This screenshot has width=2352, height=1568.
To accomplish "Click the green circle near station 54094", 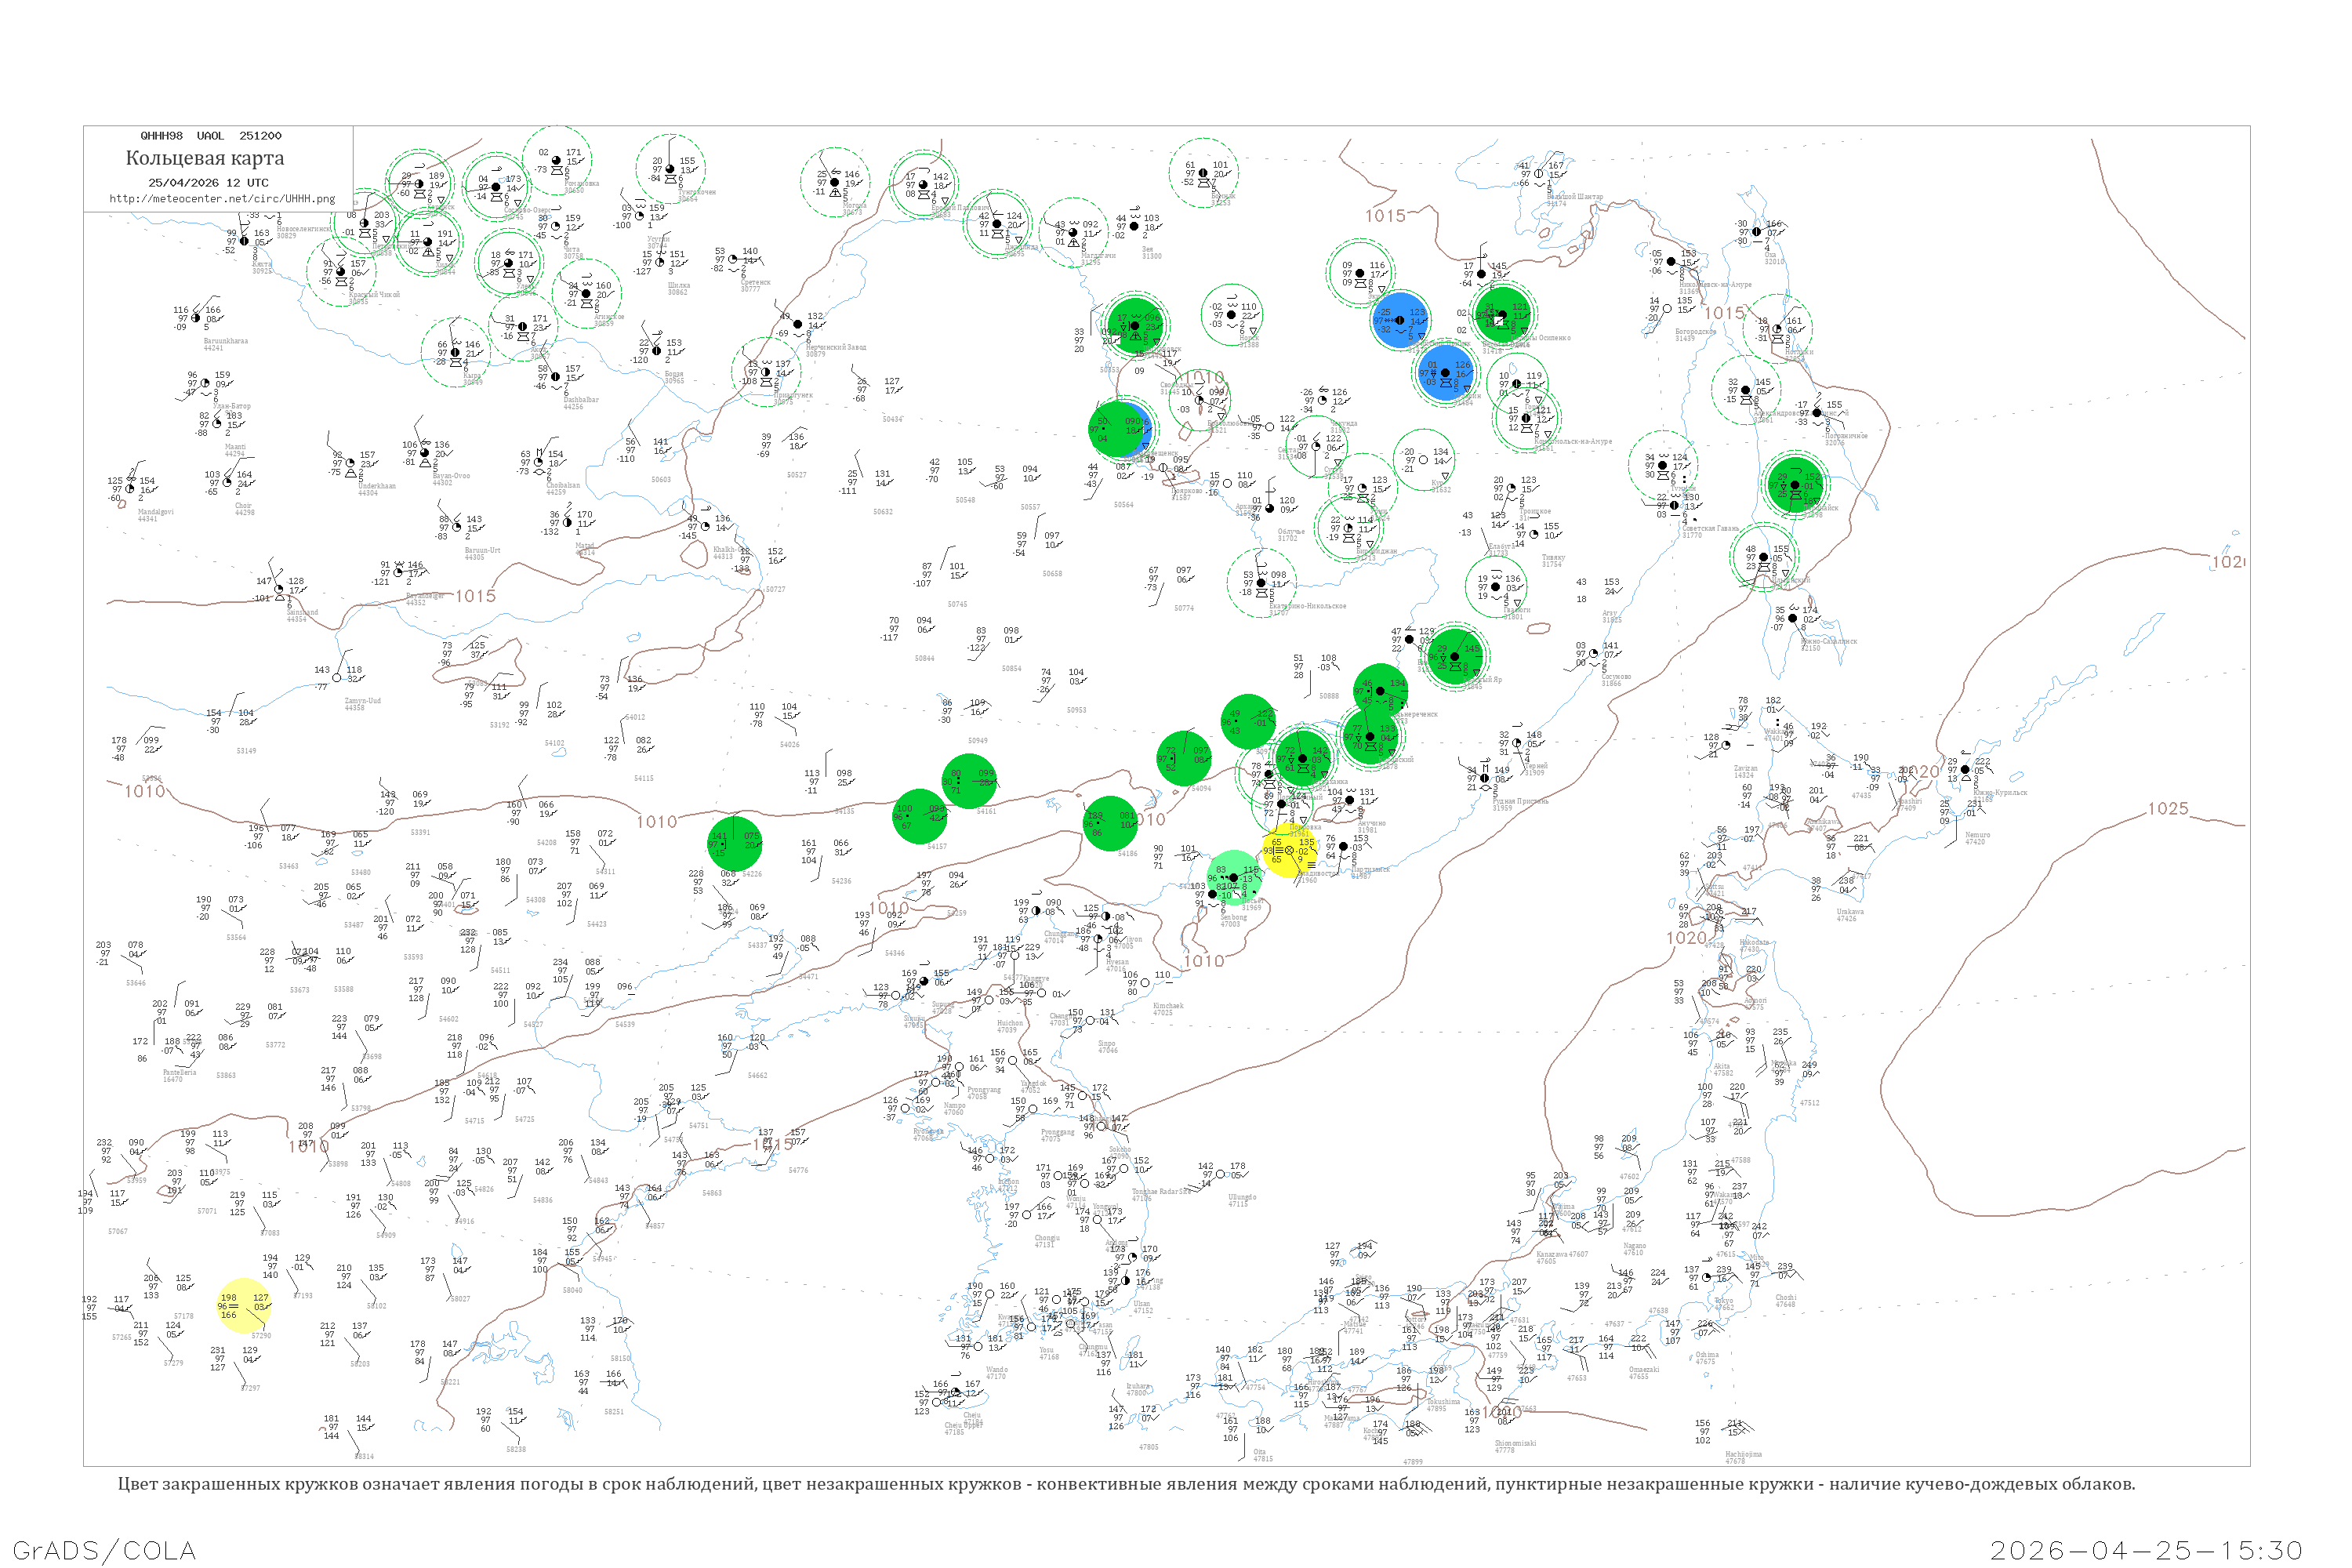I will click(1184, 758).
